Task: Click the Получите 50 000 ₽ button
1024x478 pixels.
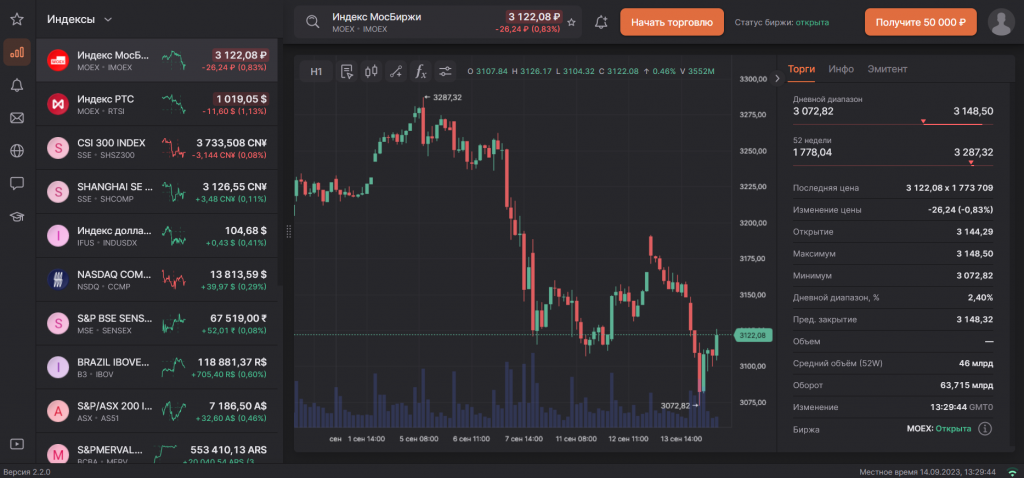Action: [x=920, y=22]
